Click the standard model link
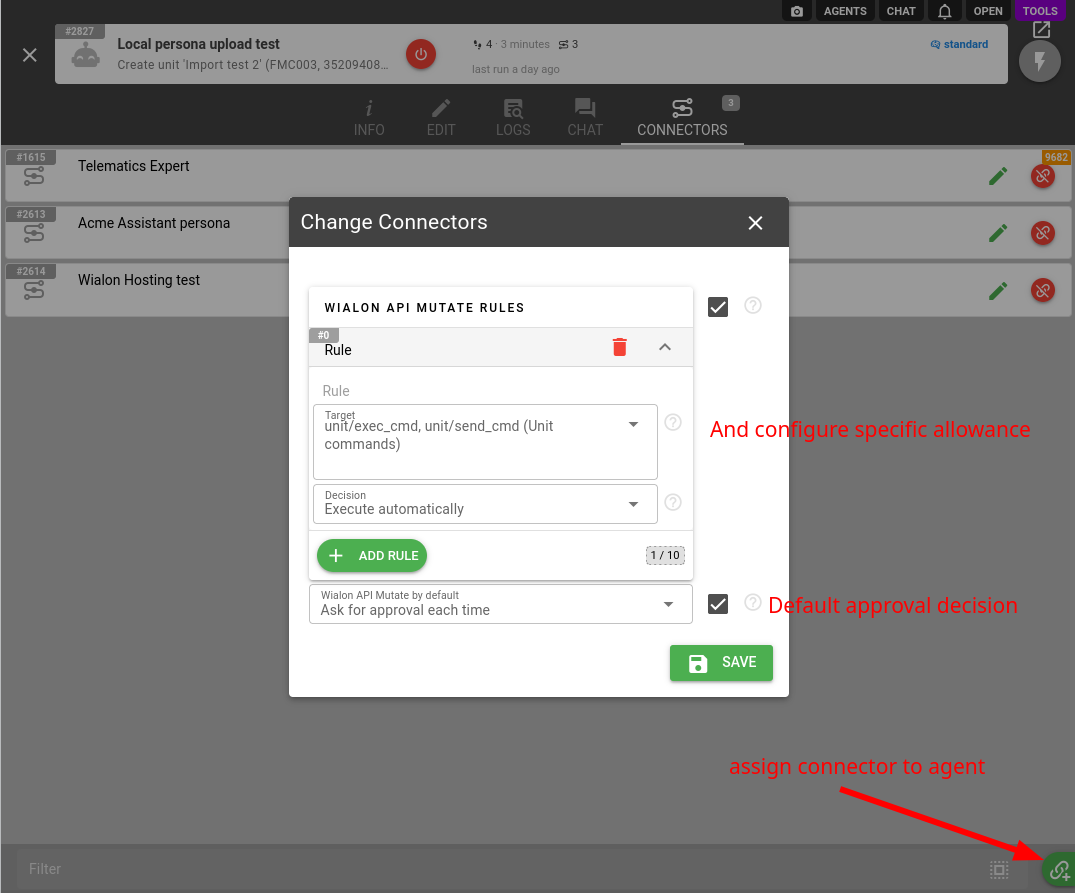1075x893 pixels. (959, 44)
